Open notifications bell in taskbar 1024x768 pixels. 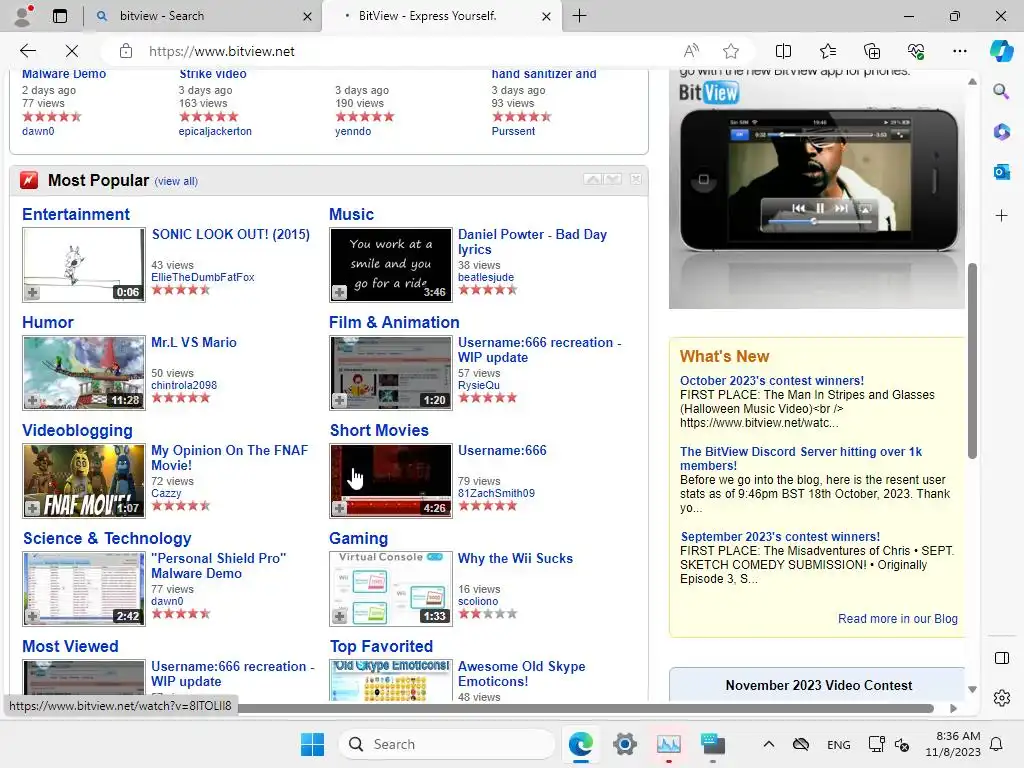click(x=997, y=744)
